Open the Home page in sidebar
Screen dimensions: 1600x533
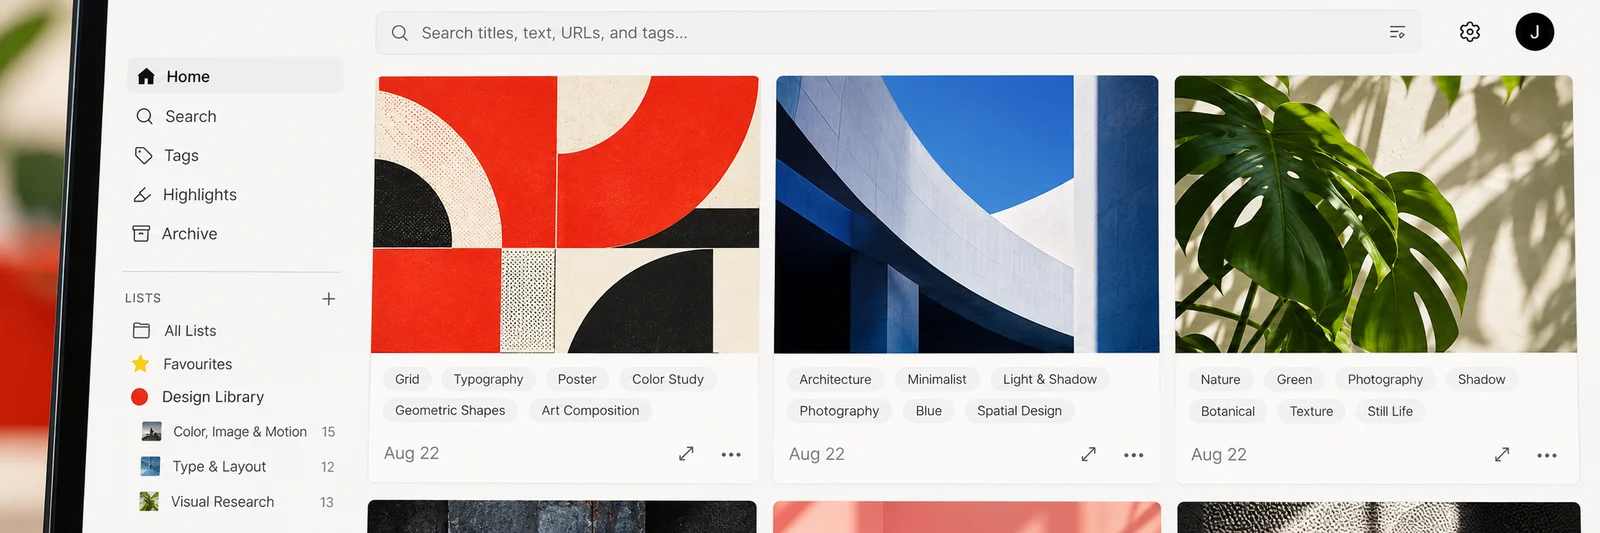click(235, 76)
